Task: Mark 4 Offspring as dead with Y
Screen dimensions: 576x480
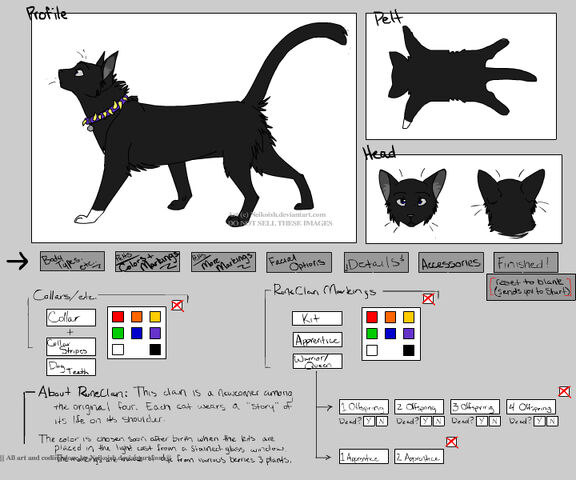Action: [539, 421]
